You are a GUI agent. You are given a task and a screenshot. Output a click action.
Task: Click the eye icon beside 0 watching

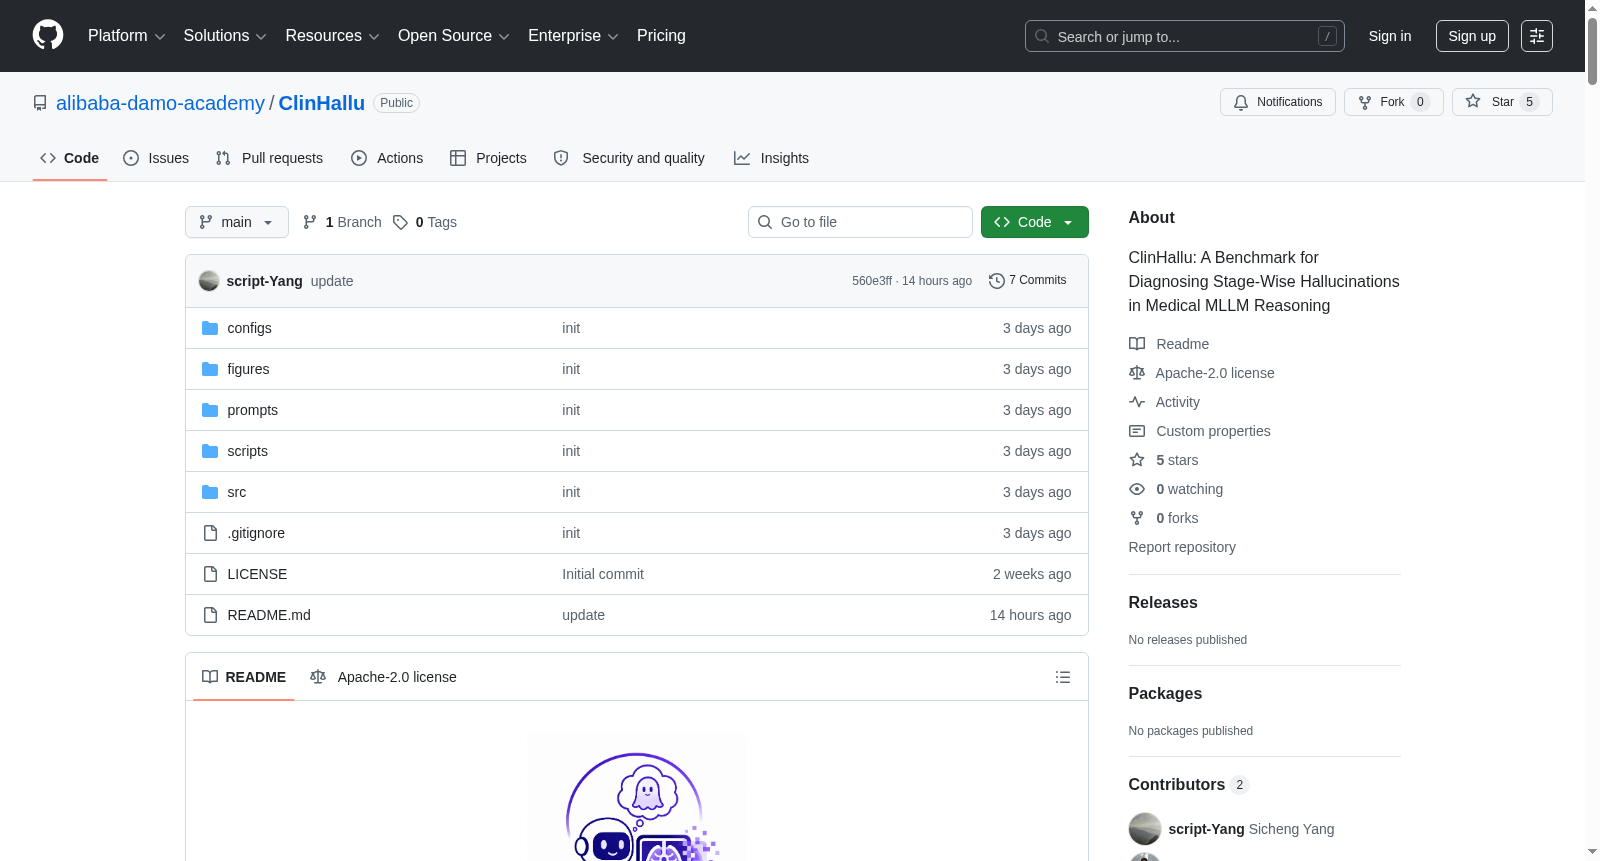(1137, 489)
